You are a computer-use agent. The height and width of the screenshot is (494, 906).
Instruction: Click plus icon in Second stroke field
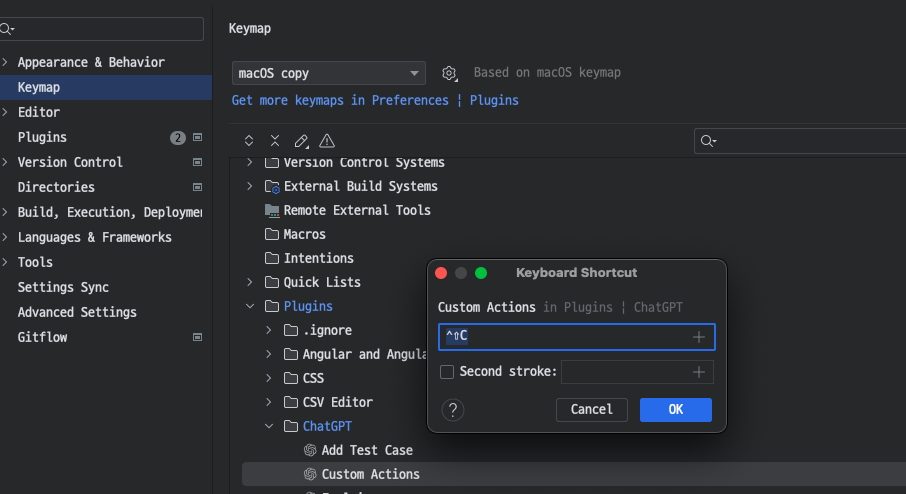(x=699, y=372)
